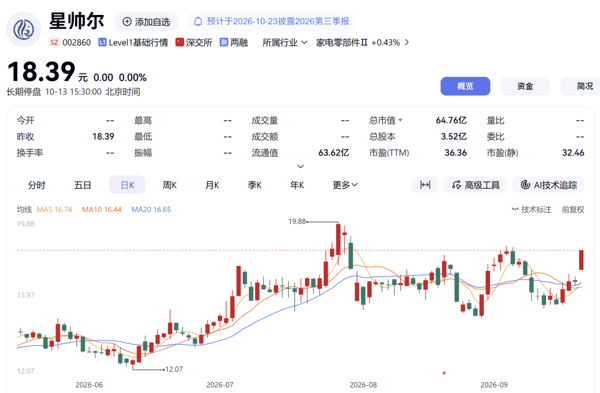The height and width of the screenshot is (393, 600).
Task: Open 高级工具 advanced tools
Action: pyautogui.click(x=475, y=185)
